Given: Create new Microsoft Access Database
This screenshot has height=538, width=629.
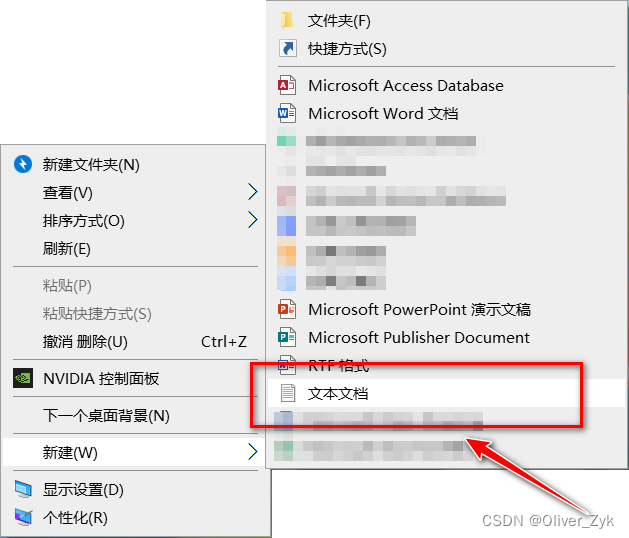Looking at the screenshot, I should (x=446, y=85).
